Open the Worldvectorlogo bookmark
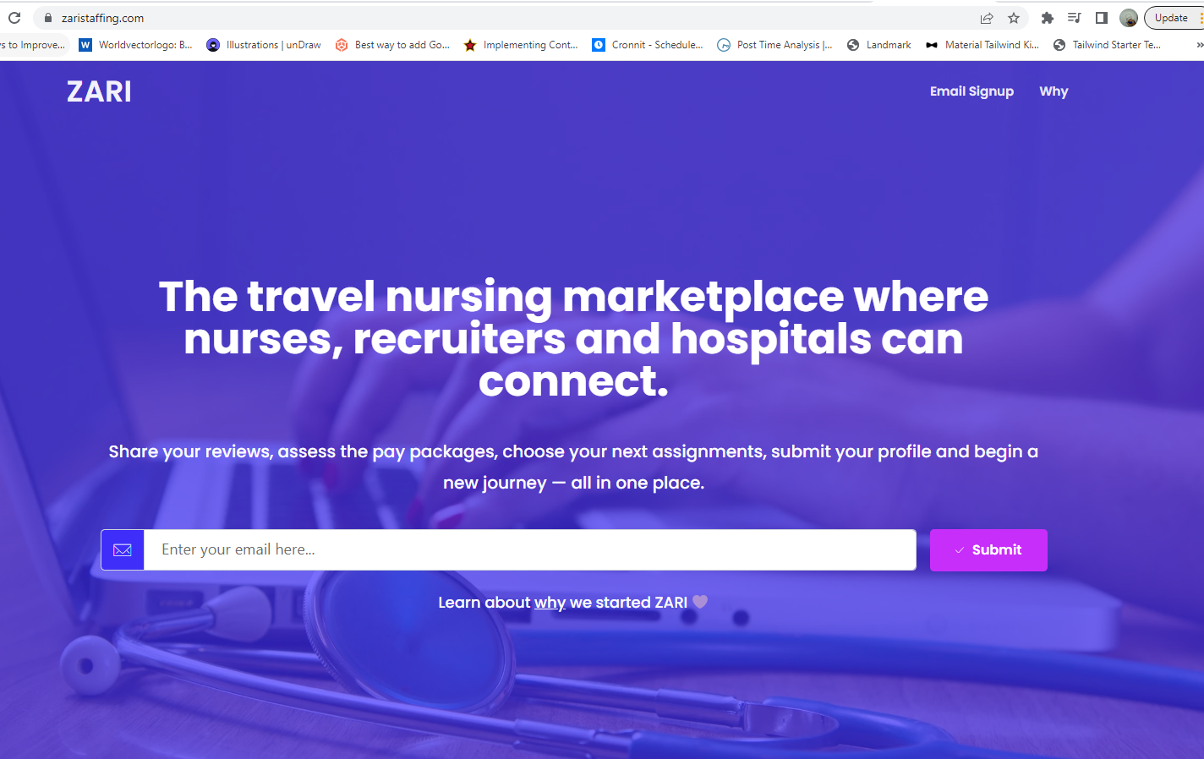 [x=136, y=45]
